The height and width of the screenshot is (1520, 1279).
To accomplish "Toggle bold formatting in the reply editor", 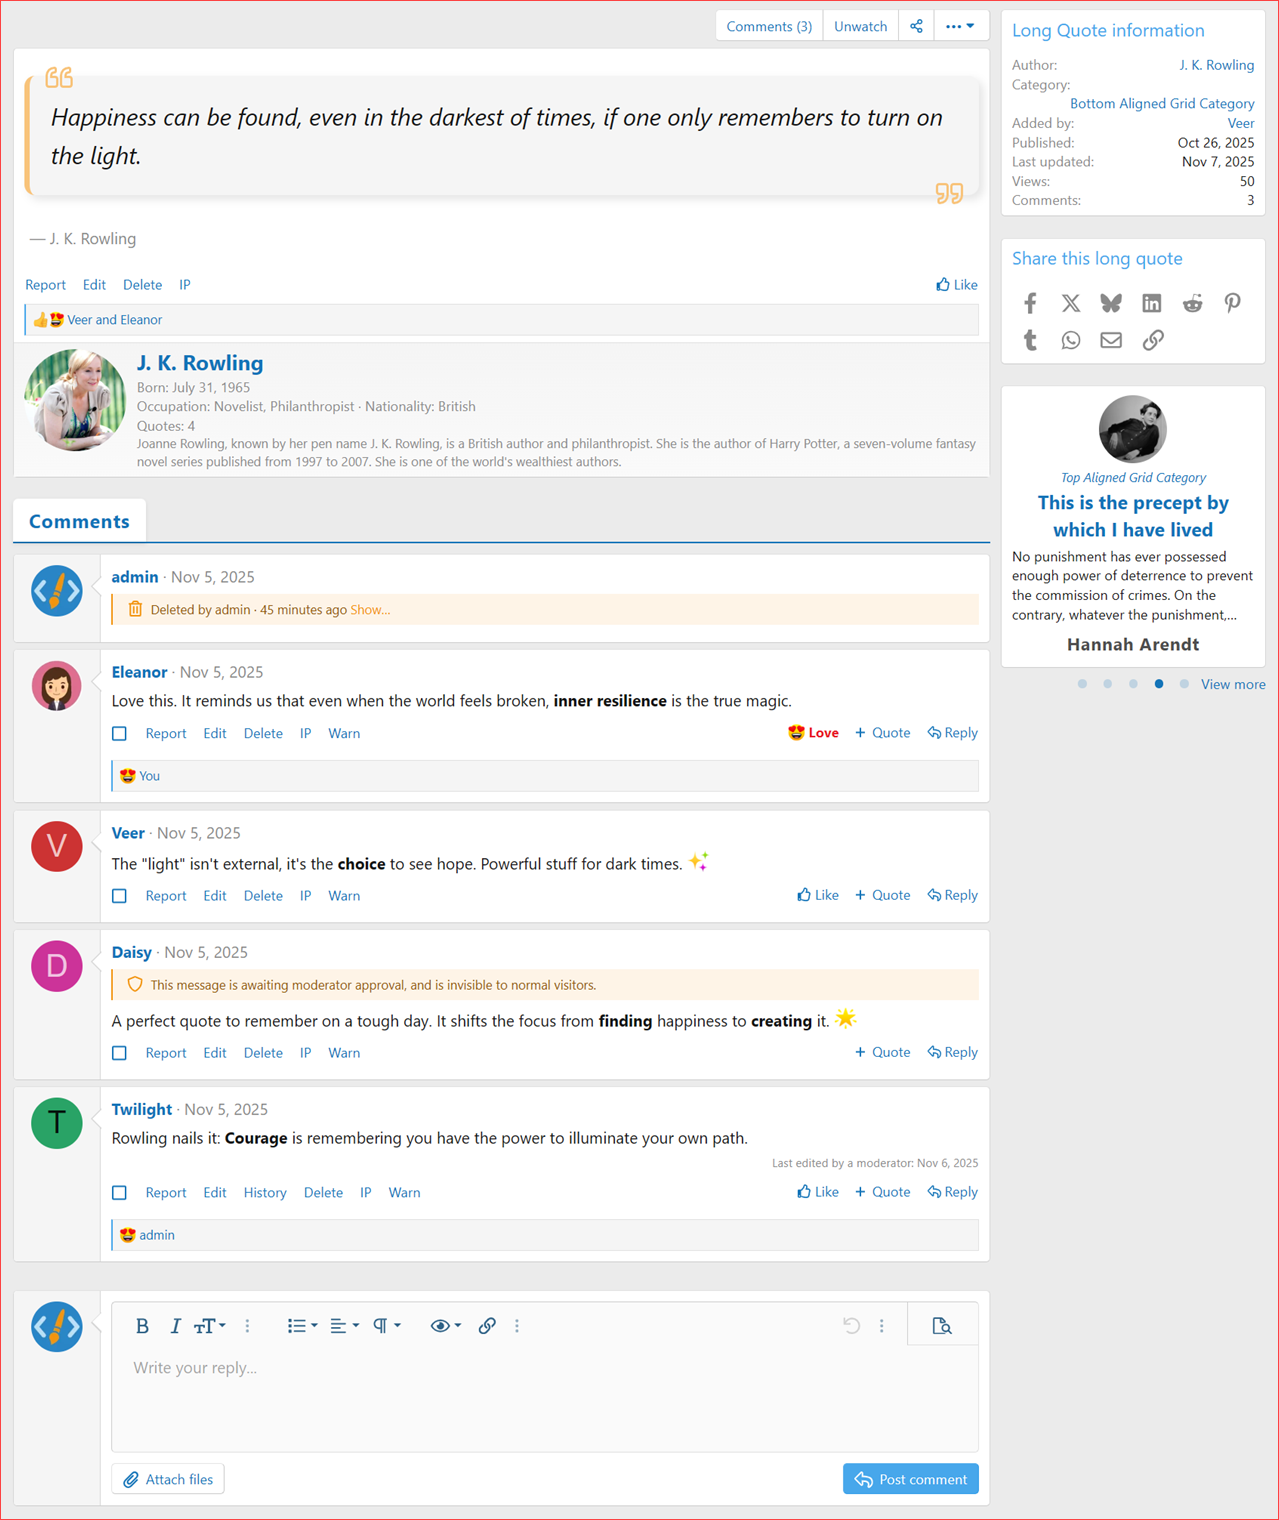I will click(142, 1326).
